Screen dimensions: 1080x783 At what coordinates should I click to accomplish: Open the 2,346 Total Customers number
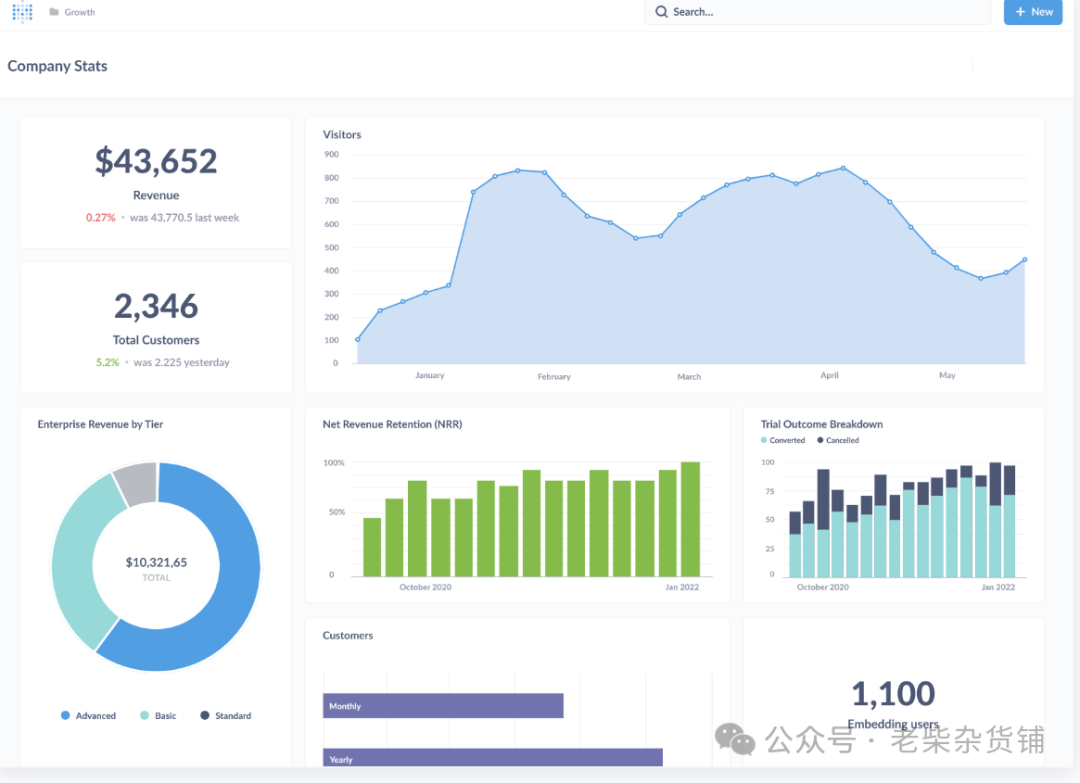pyautogui.click(x=156, y=306)
